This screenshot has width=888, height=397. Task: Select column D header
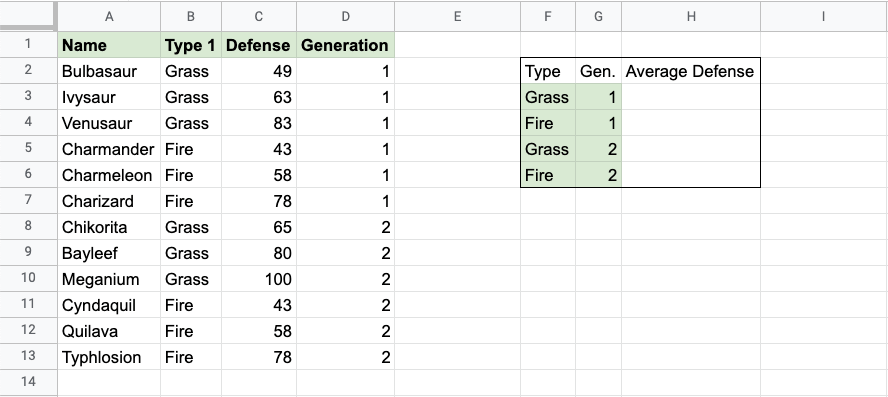tap(345, 16)
